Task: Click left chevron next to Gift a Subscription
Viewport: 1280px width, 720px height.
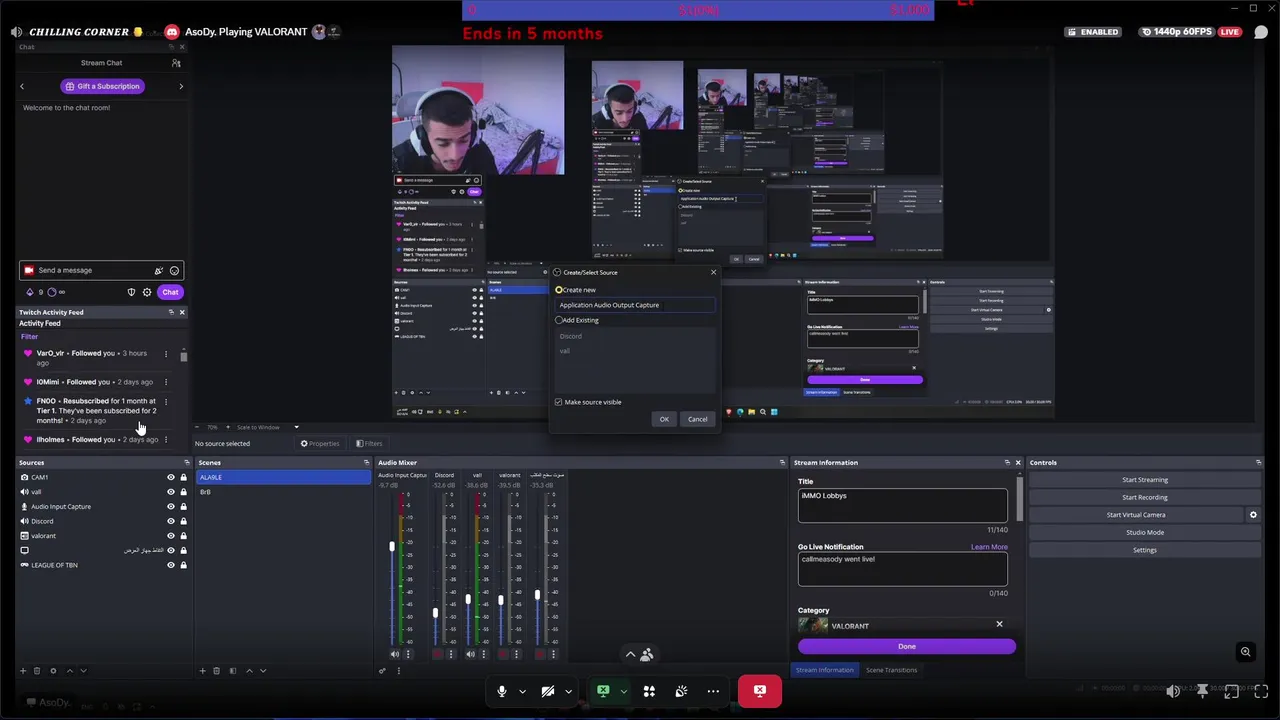Action: click(22, 86)
